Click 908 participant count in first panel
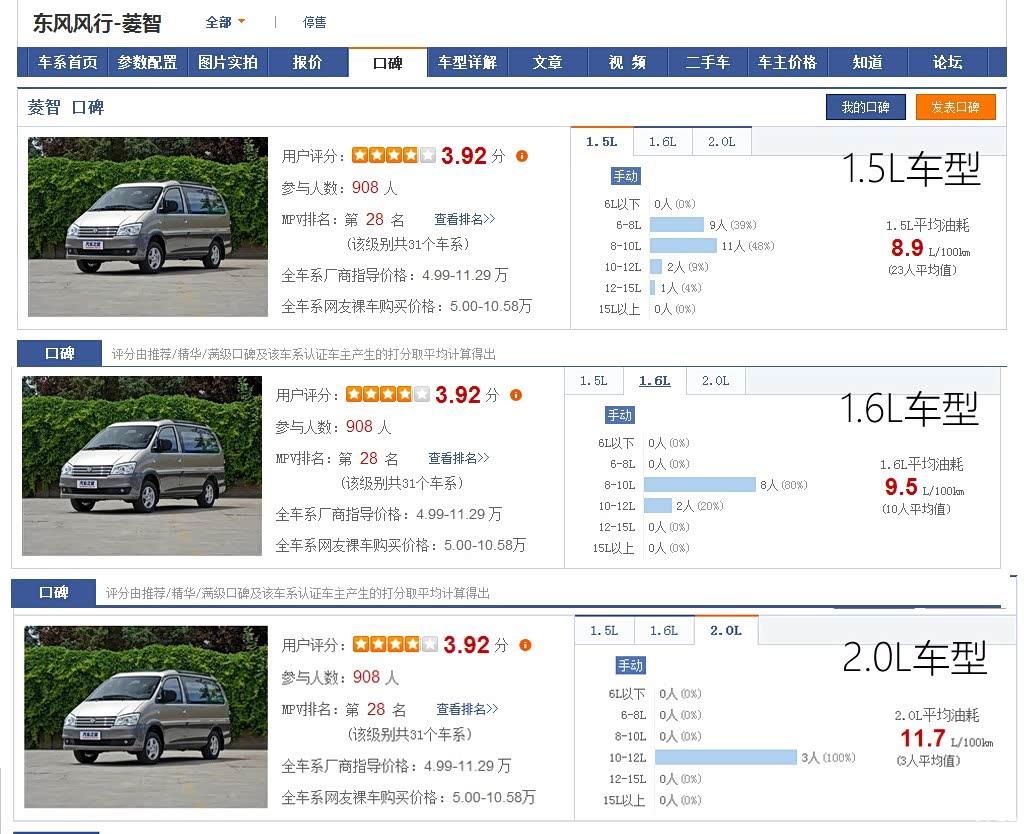Screen dimensions: 1024x834 pos(365,188)
